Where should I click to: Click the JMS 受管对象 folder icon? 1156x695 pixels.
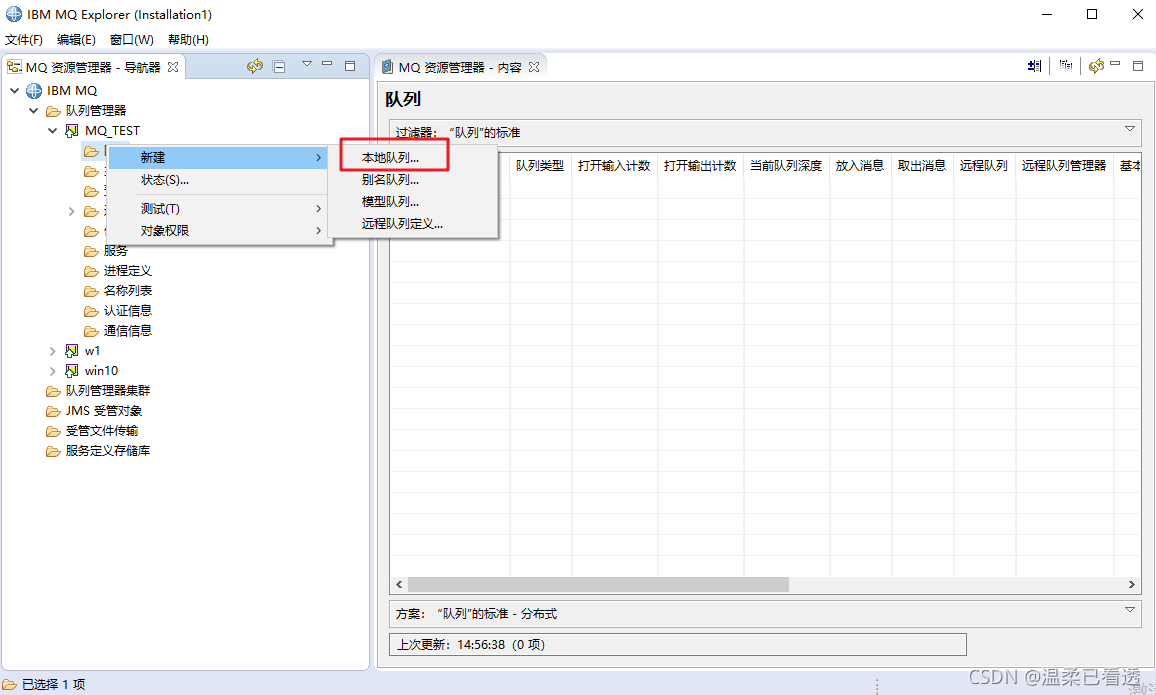pos(53,411)
